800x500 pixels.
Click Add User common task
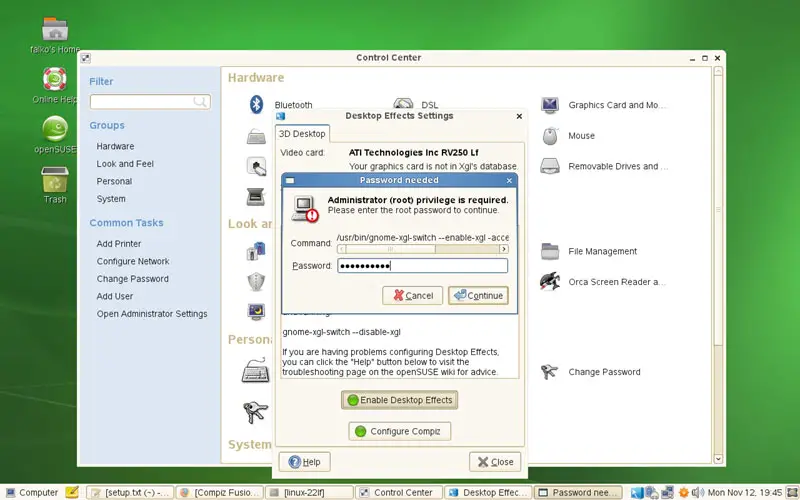pyautogui.click(x=115, y=296)
